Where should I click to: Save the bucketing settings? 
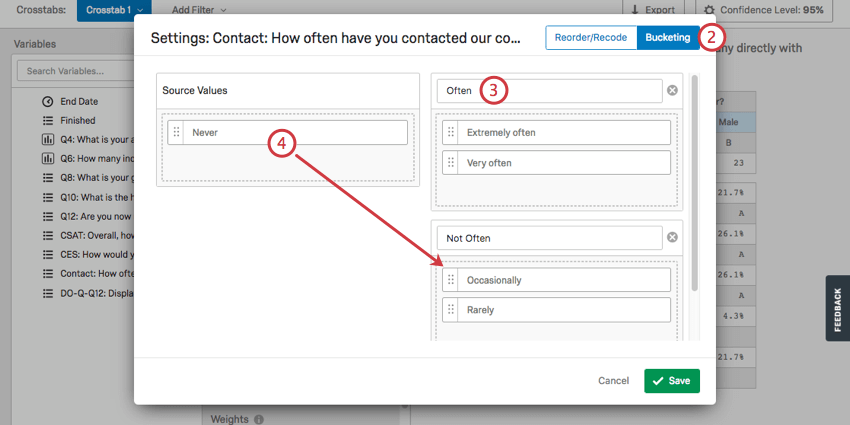[x=672, y=381]
